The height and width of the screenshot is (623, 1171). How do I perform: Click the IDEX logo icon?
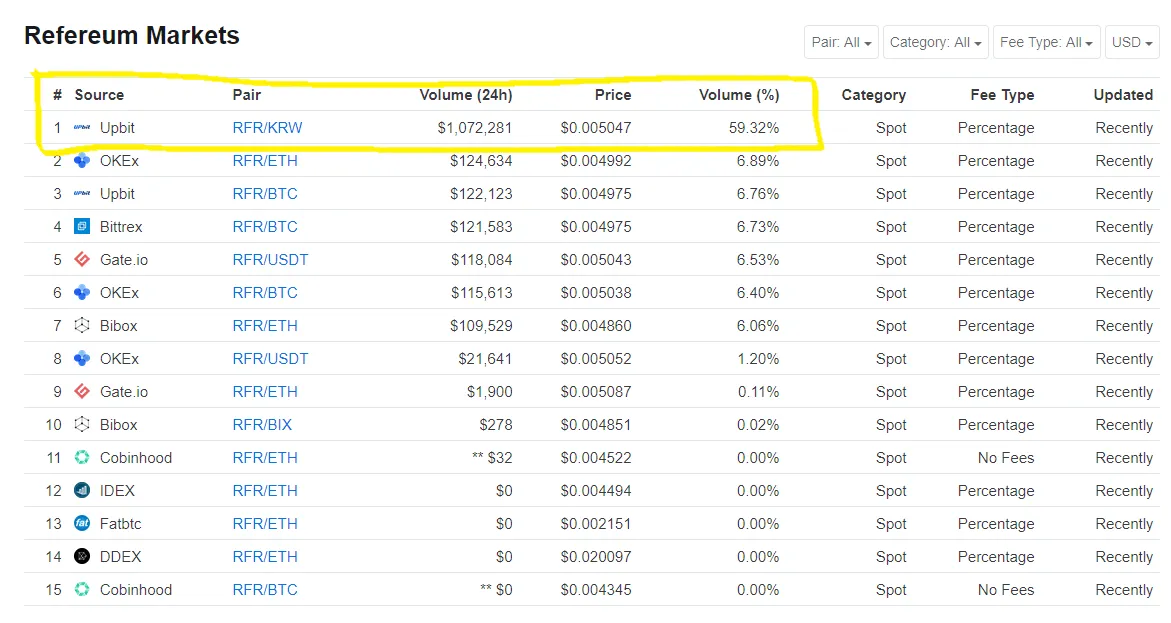(82, 491)
